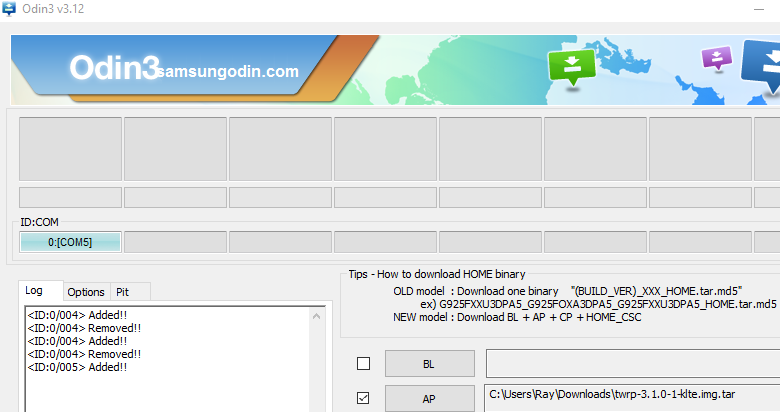Click the first '<ID:0/004> Added!!' log line

tap(77, 315)
